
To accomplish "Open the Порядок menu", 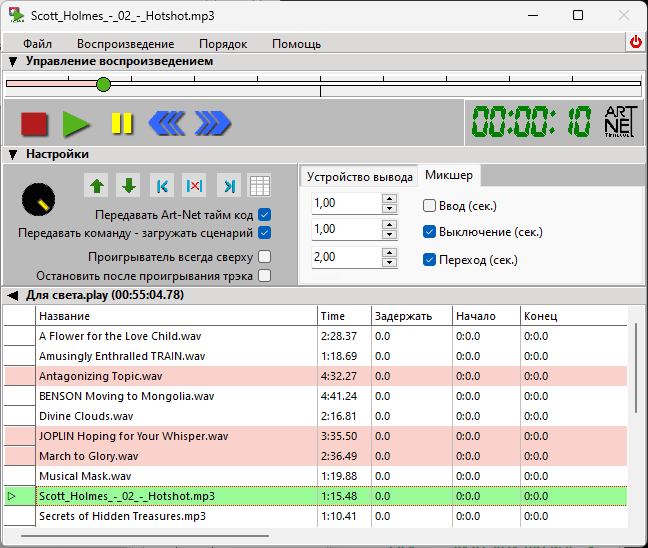I will click(x=223, y=44).
